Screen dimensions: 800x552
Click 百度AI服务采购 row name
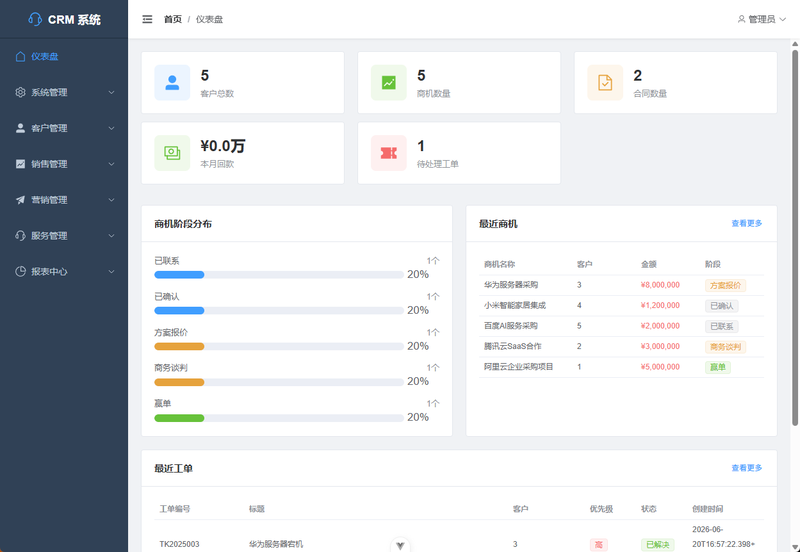pyautogui.click(x=511, y=326)
